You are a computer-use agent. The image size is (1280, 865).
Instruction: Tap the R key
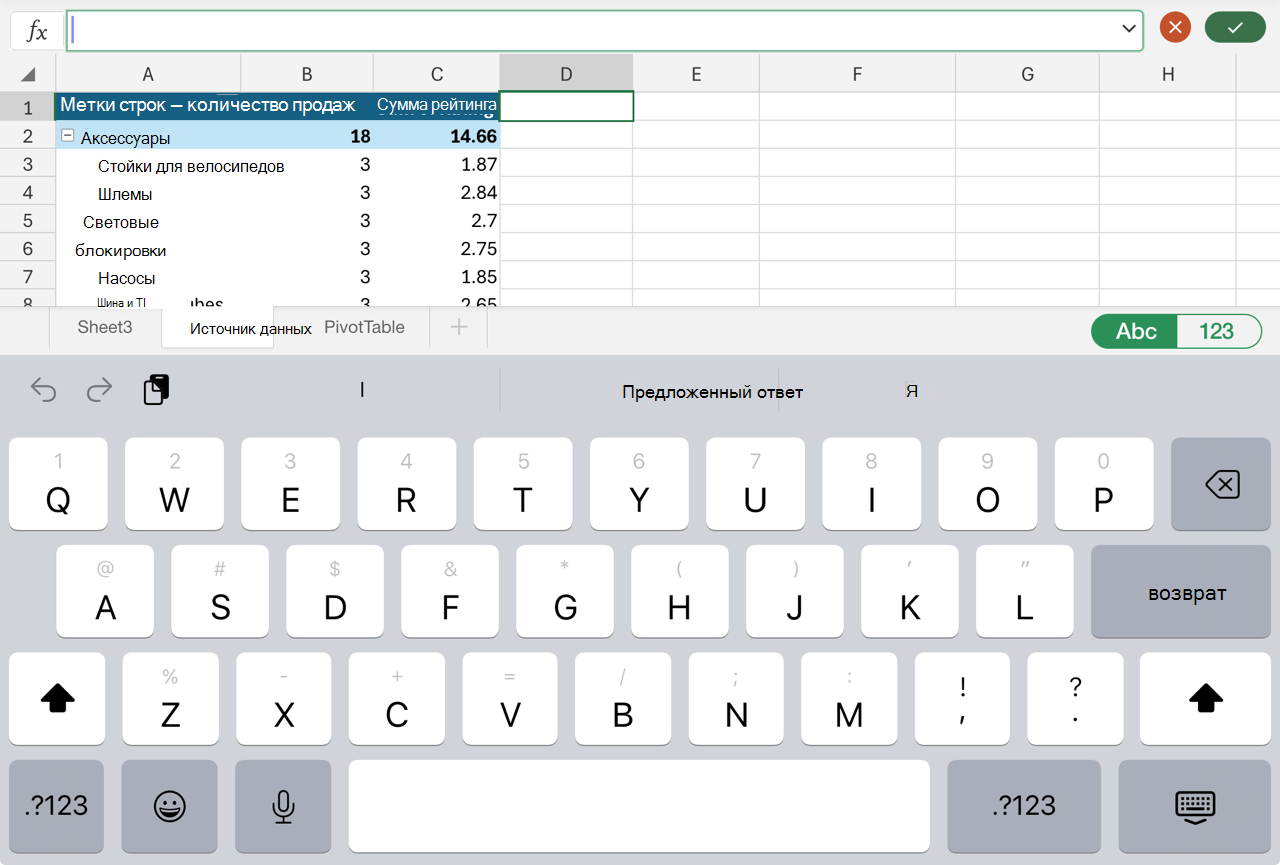click(406, 484)
